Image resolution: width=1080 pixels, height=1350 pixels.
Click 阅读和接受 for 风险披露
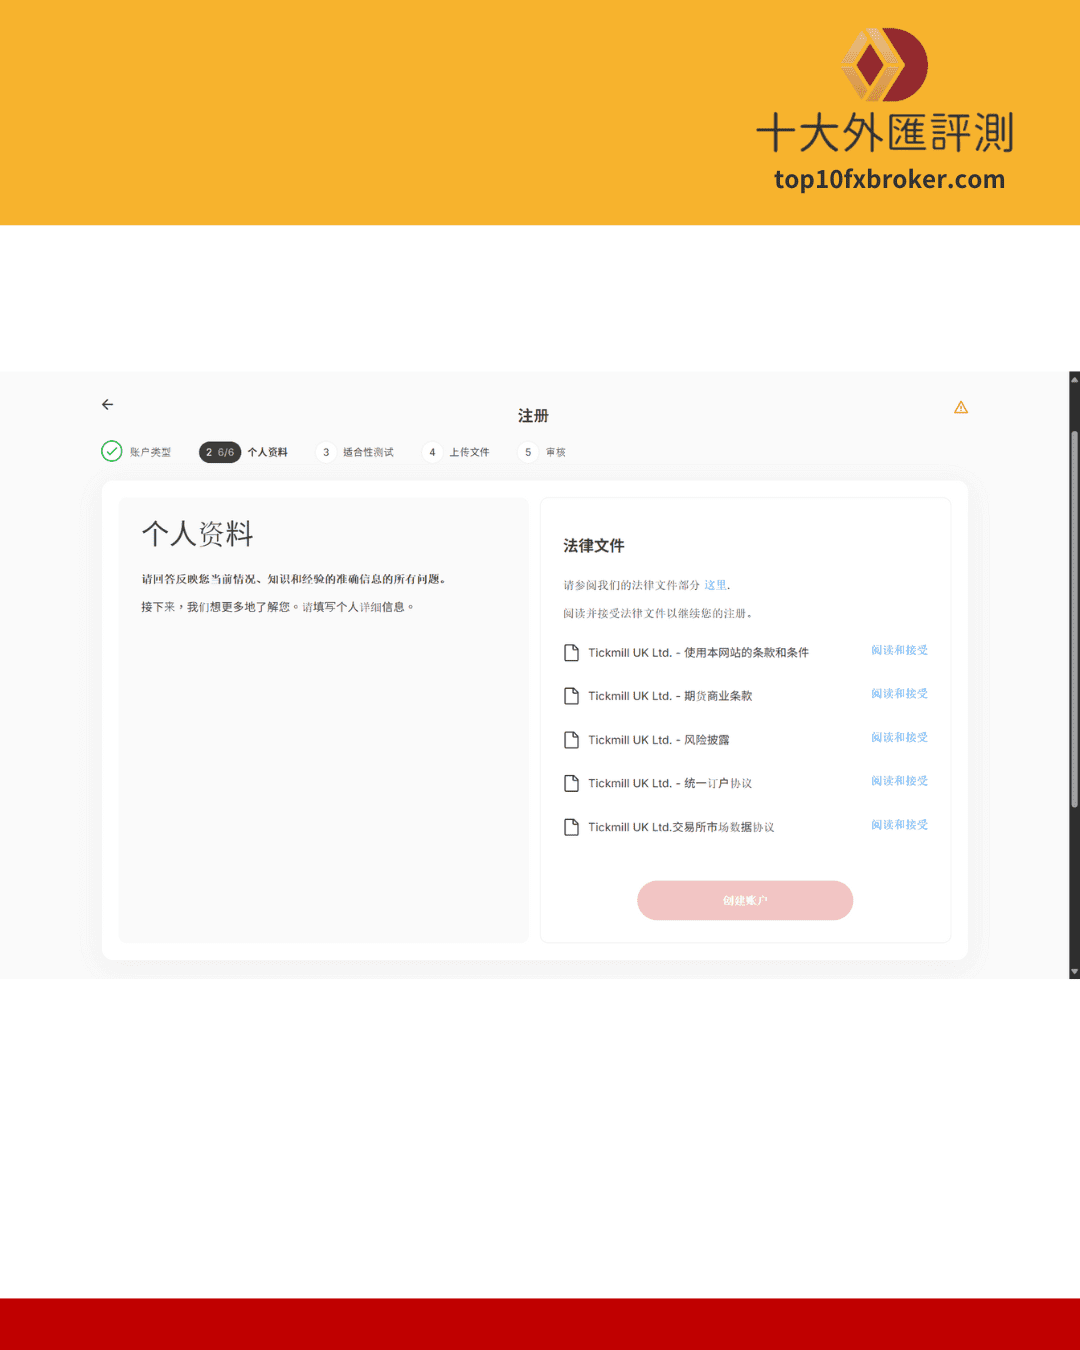pyautogui.click(x=898, y=737)
